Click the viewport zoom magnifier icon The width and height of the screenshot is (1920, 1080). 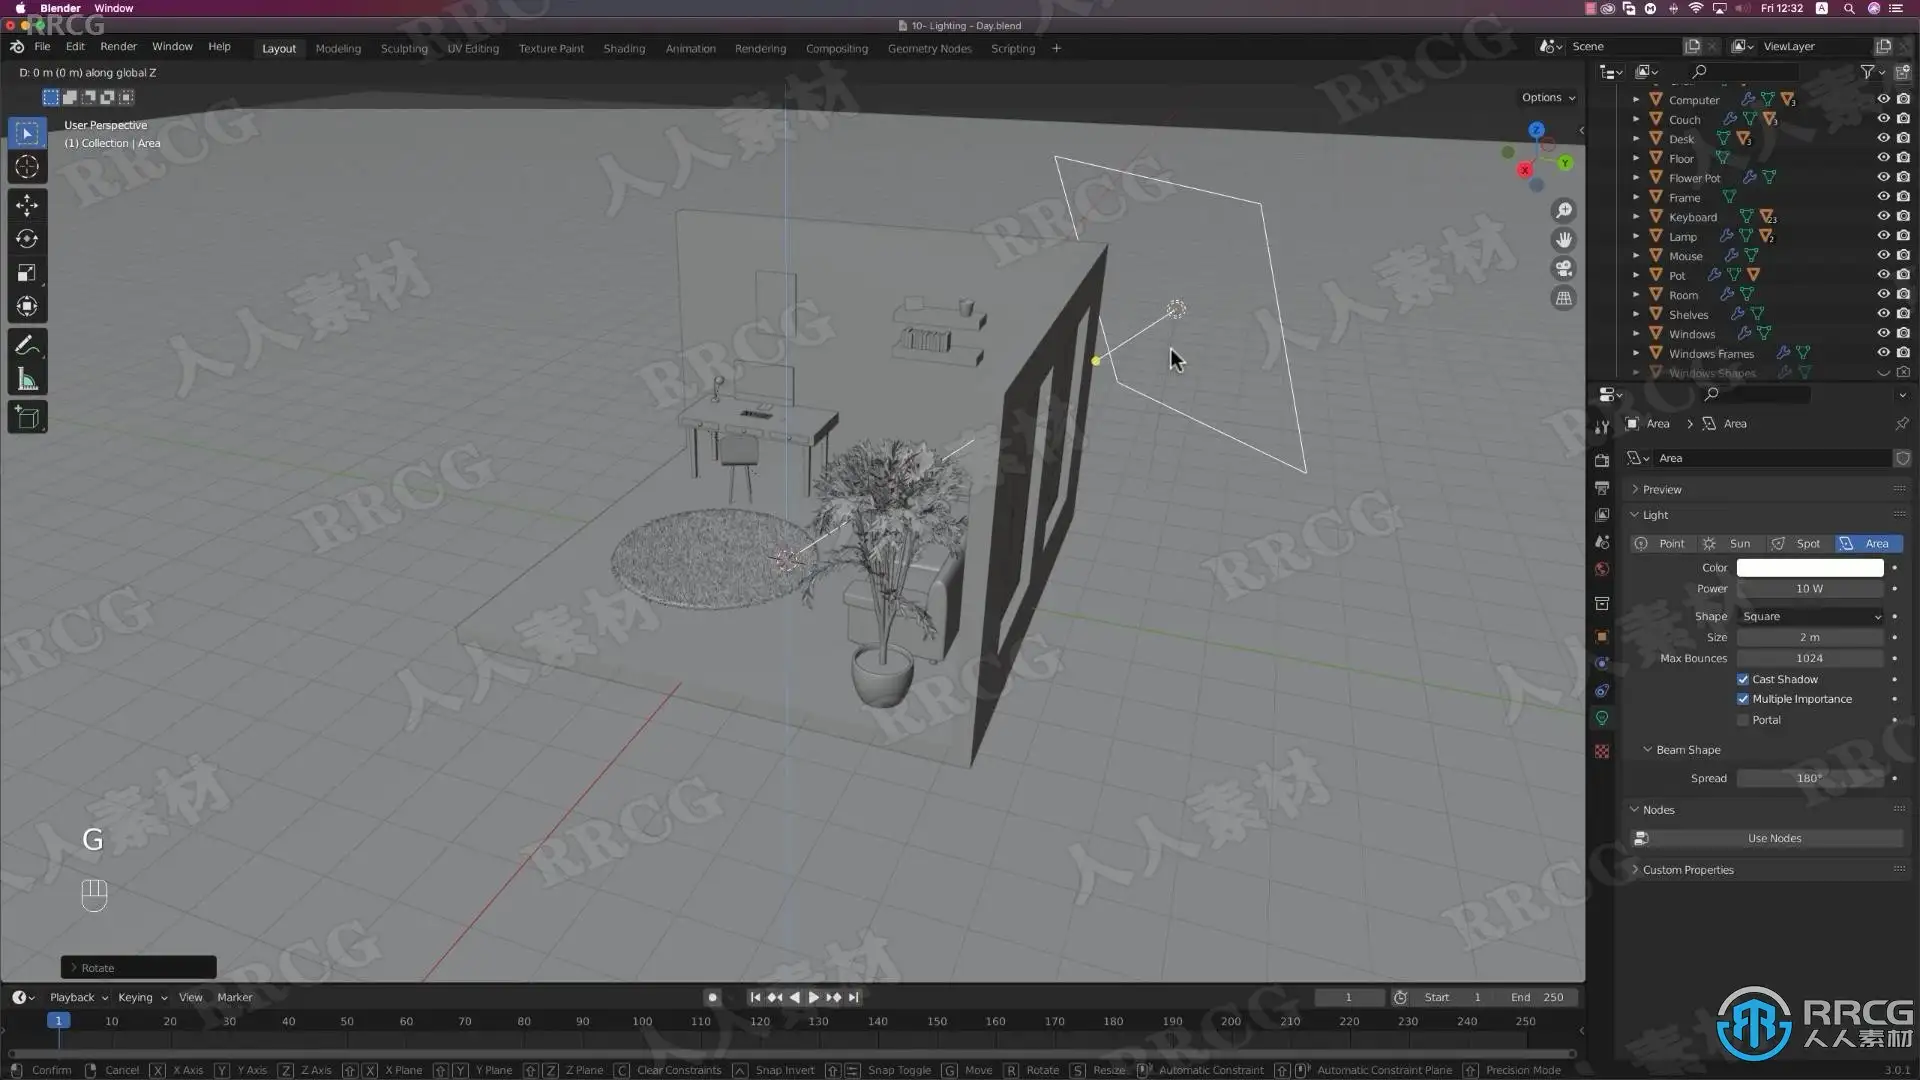[1563, 211]
